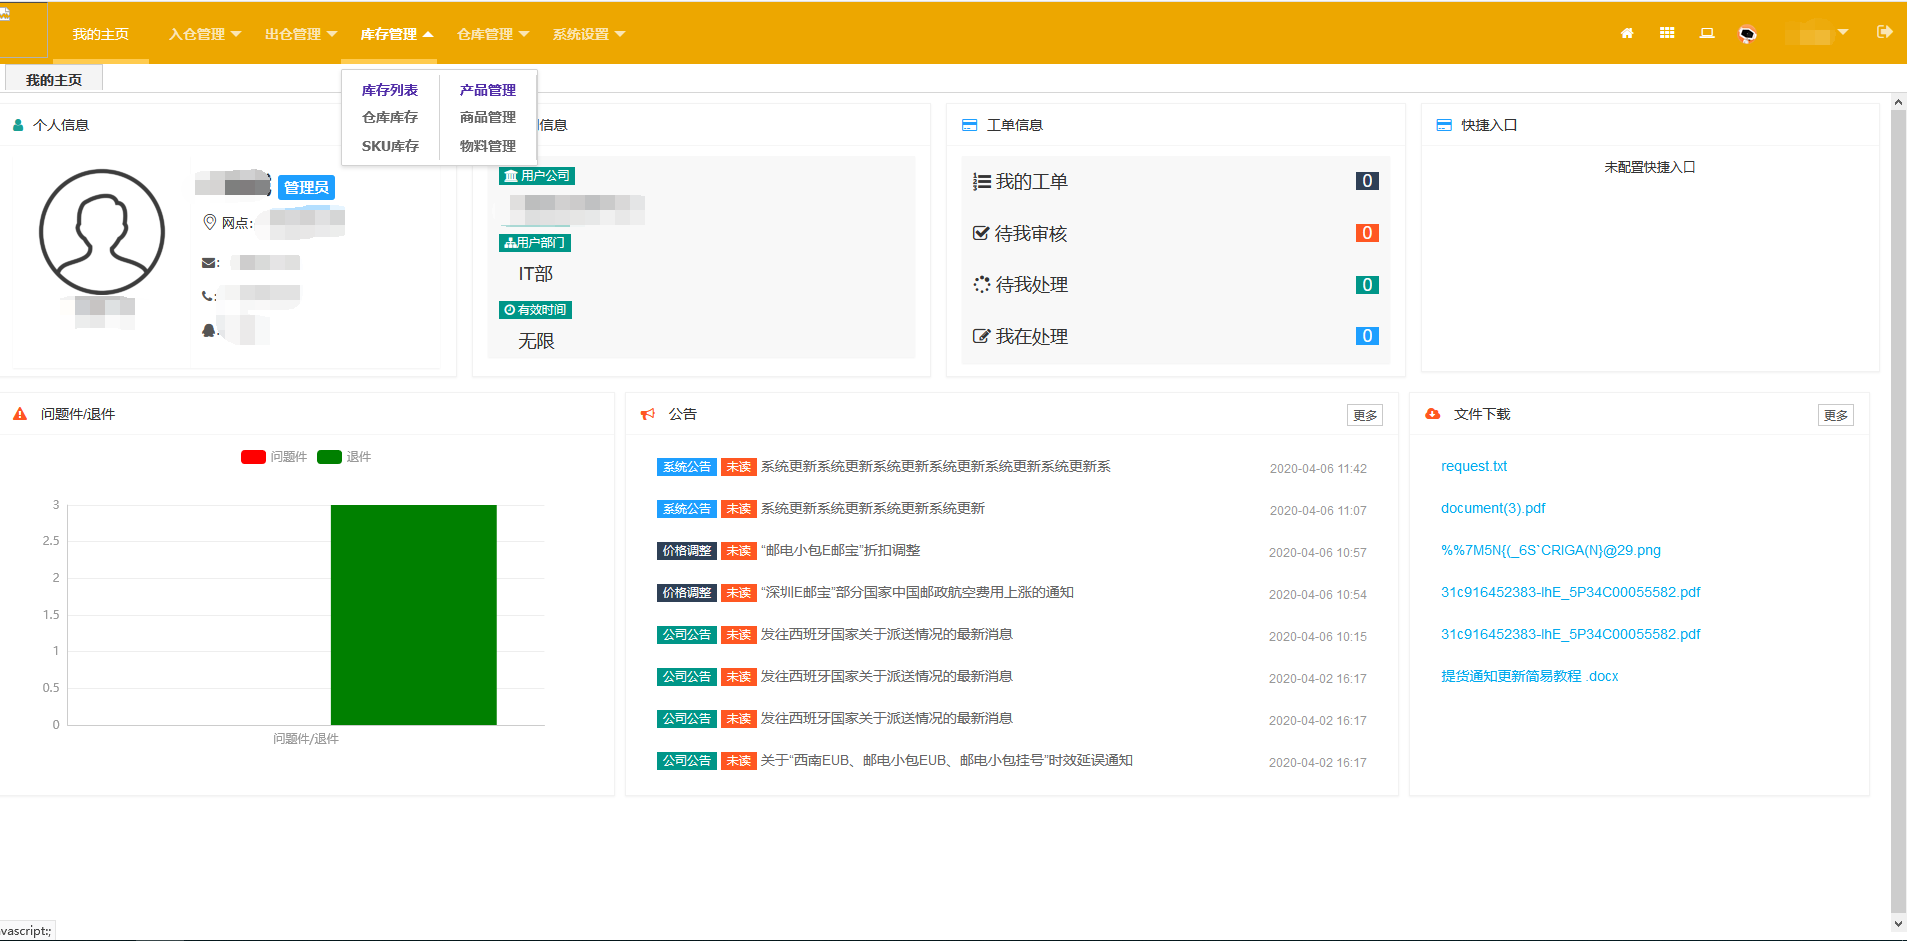
Task: Download the .png file link
Action: tap(1551, 550)
